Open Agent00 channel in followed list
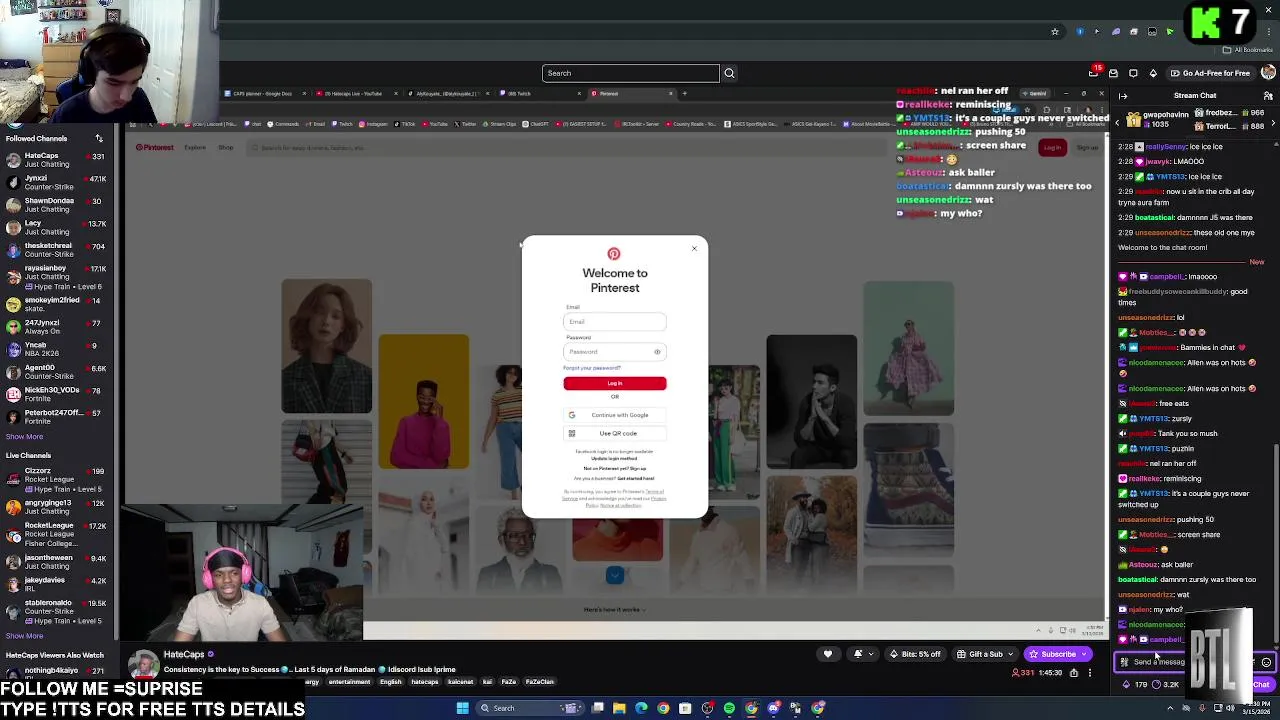 coord(56,373)
